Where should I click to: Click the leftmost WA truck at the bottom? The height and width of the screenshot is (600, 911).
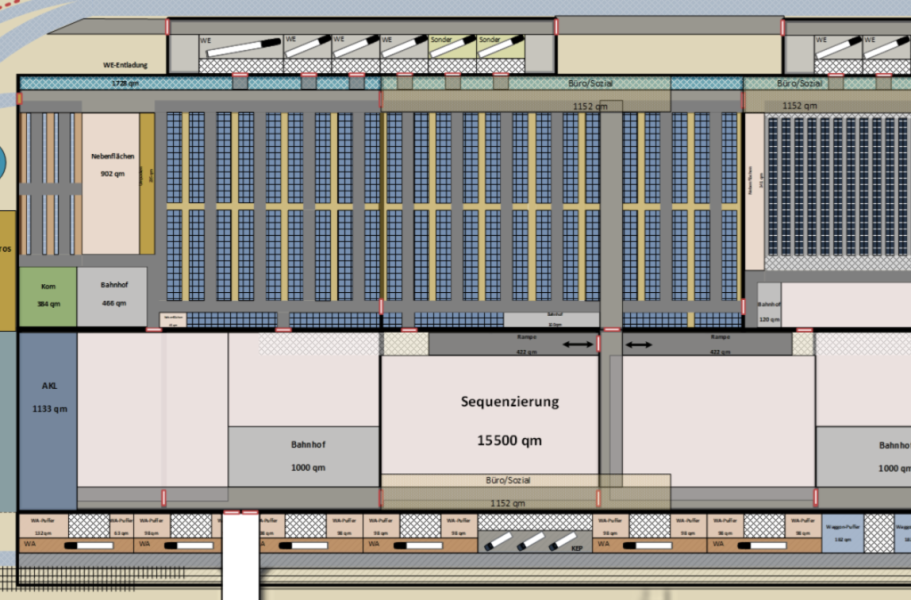(x=88, y=545)
